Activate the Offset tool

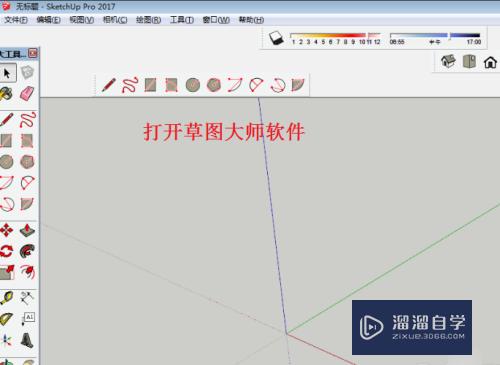(27, 272)
